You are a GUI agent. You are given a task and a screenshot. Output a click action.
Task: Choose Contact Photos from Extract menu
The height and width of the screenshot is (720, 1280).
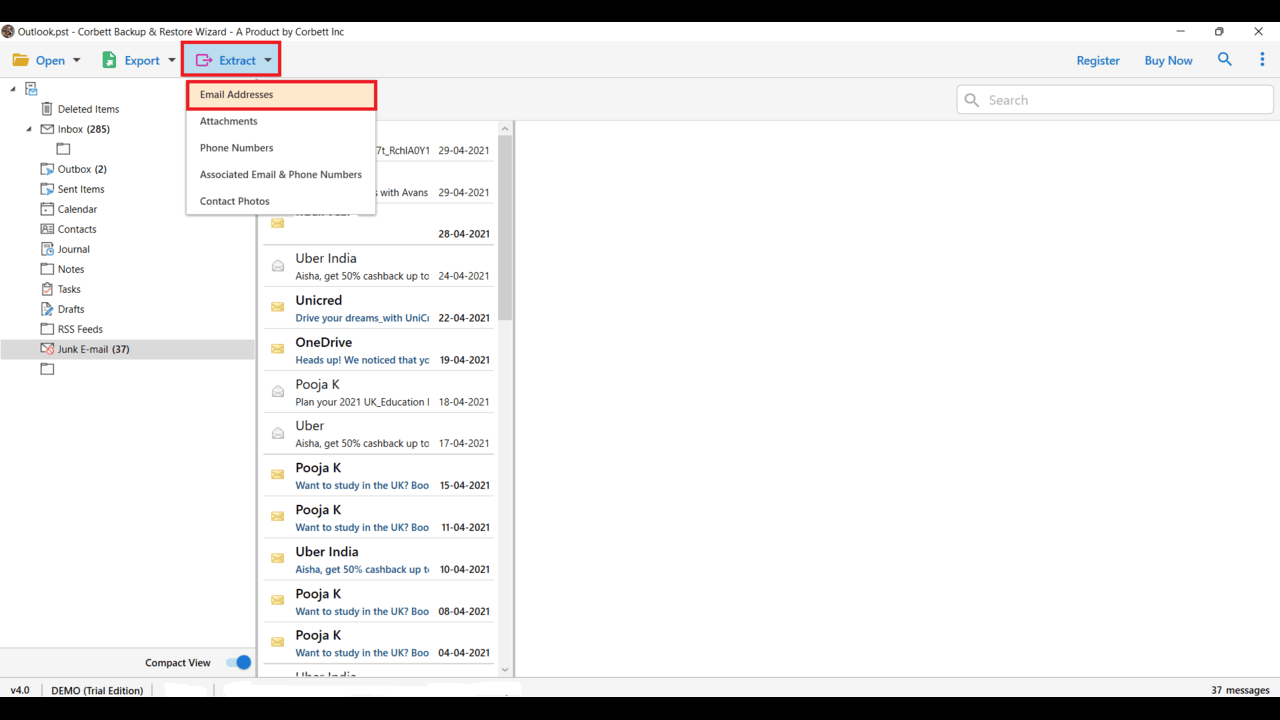(281, 201)
